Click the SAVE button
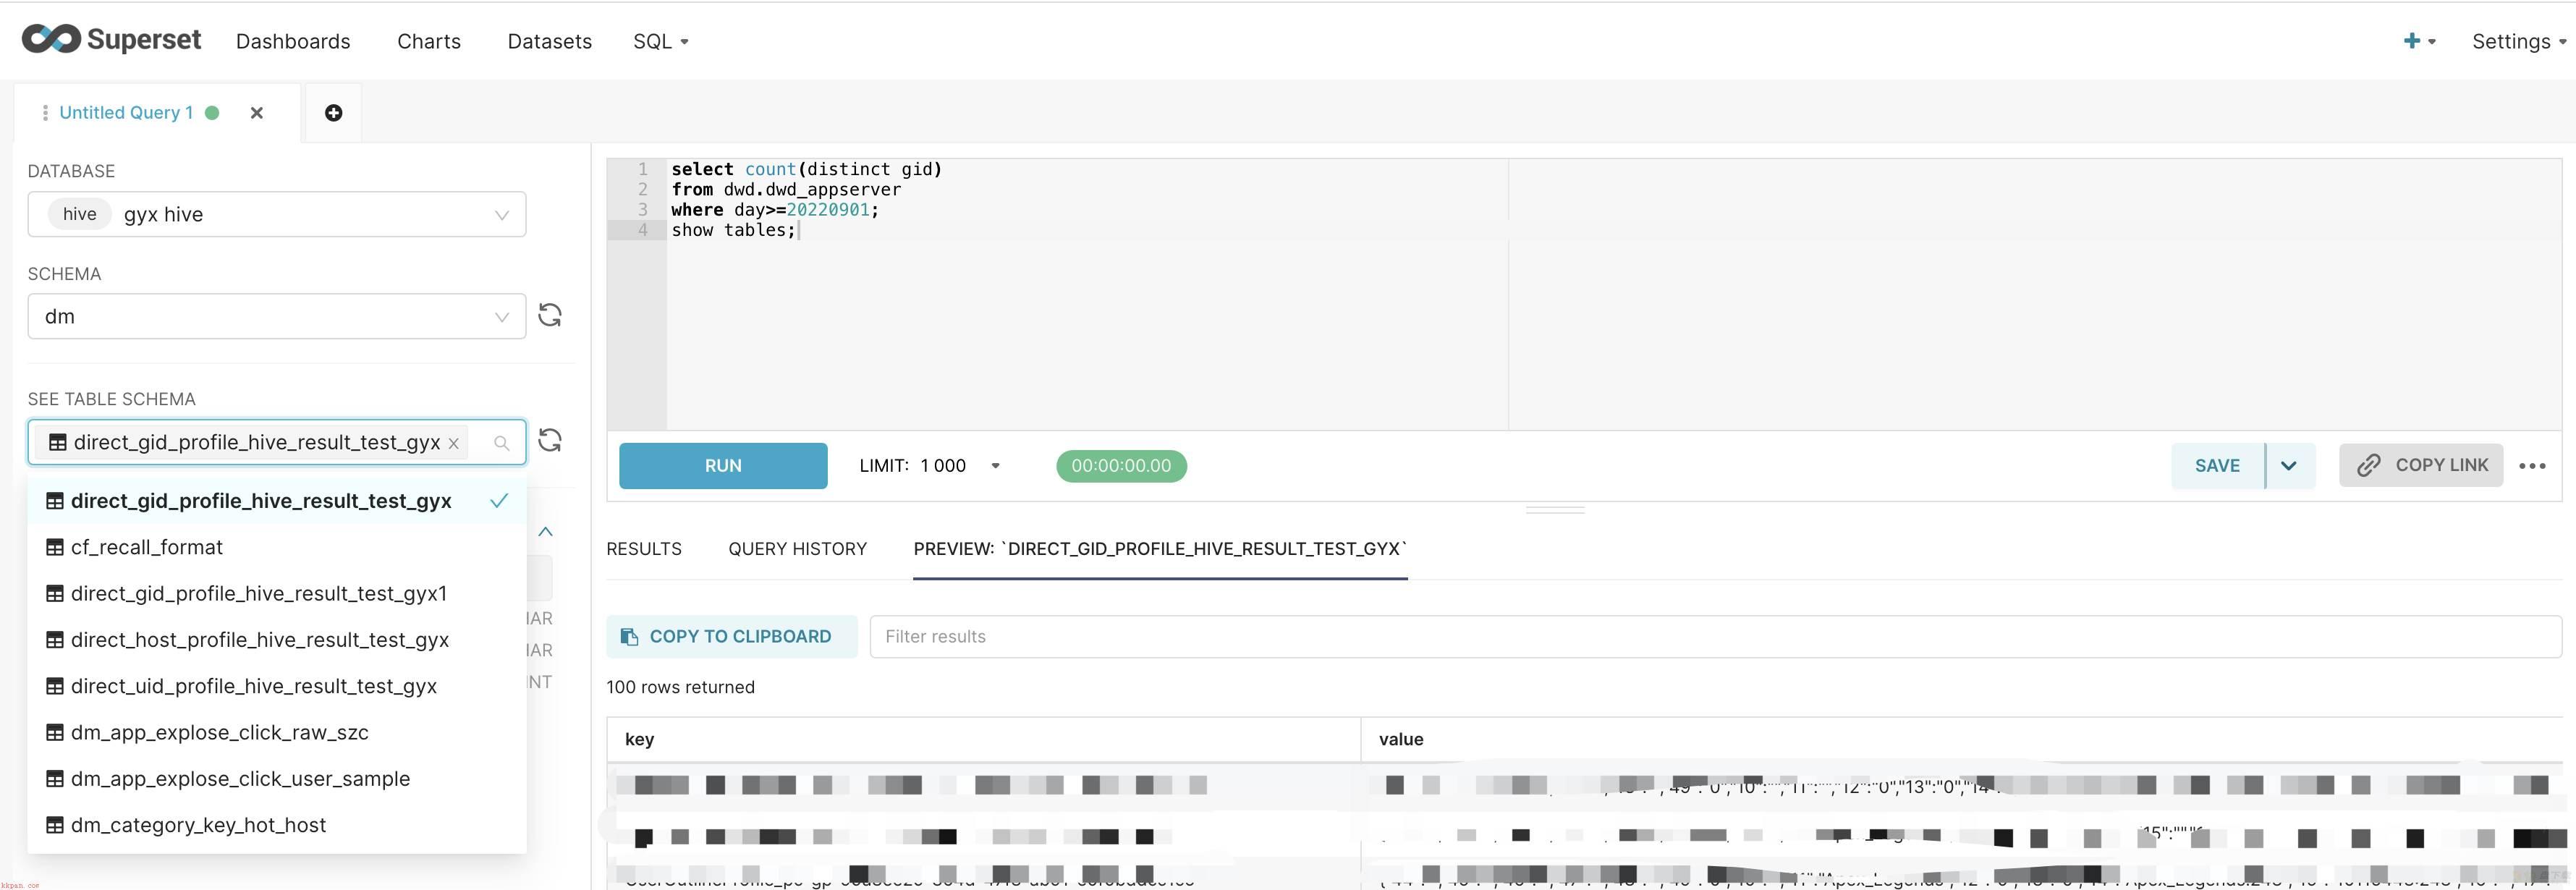 (x=2218, y=465)
